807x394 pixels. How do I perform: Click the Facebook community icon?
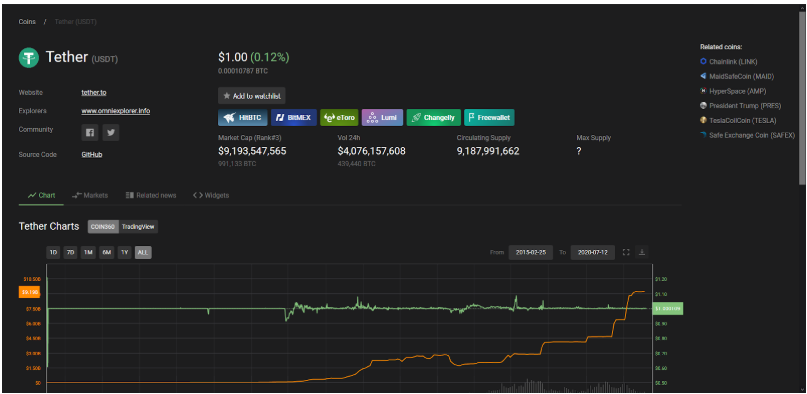point(90,132)
